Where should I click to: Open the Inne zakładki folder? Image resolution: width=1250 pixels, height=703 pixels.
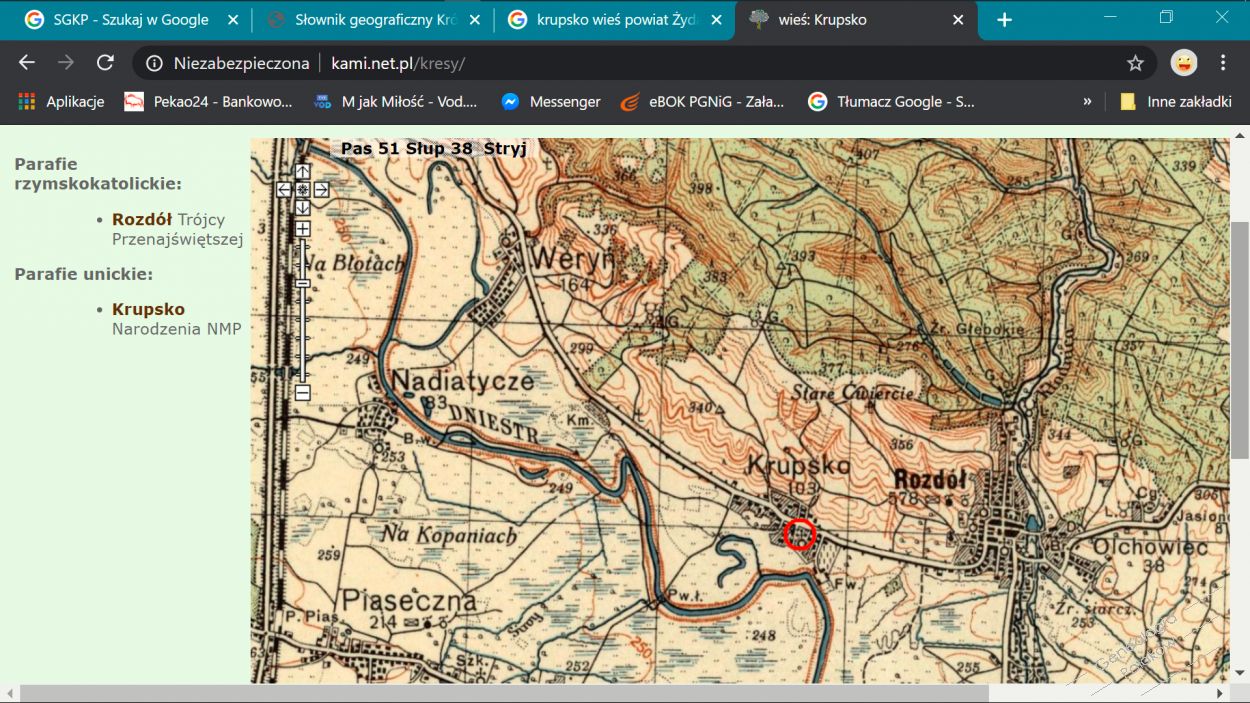(1176, 102)
